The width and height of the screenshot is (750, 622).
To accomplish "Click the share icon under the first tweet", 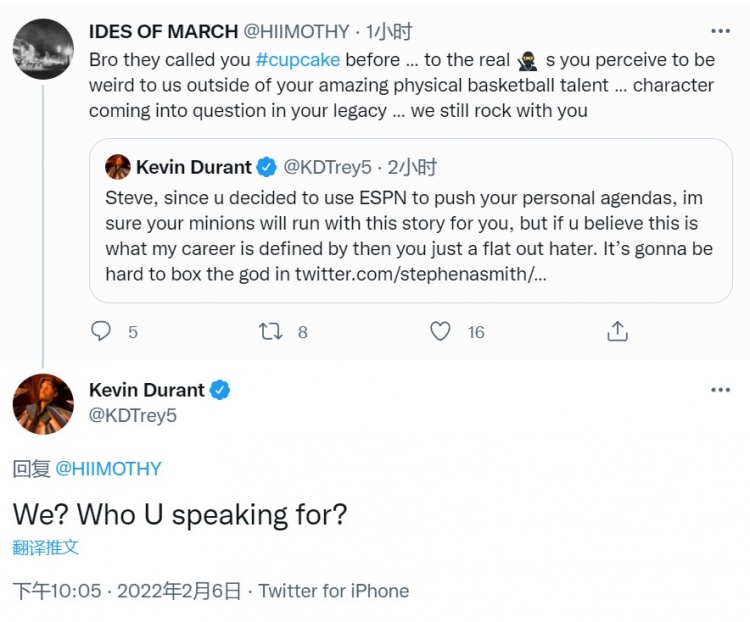I will (618, 331).
